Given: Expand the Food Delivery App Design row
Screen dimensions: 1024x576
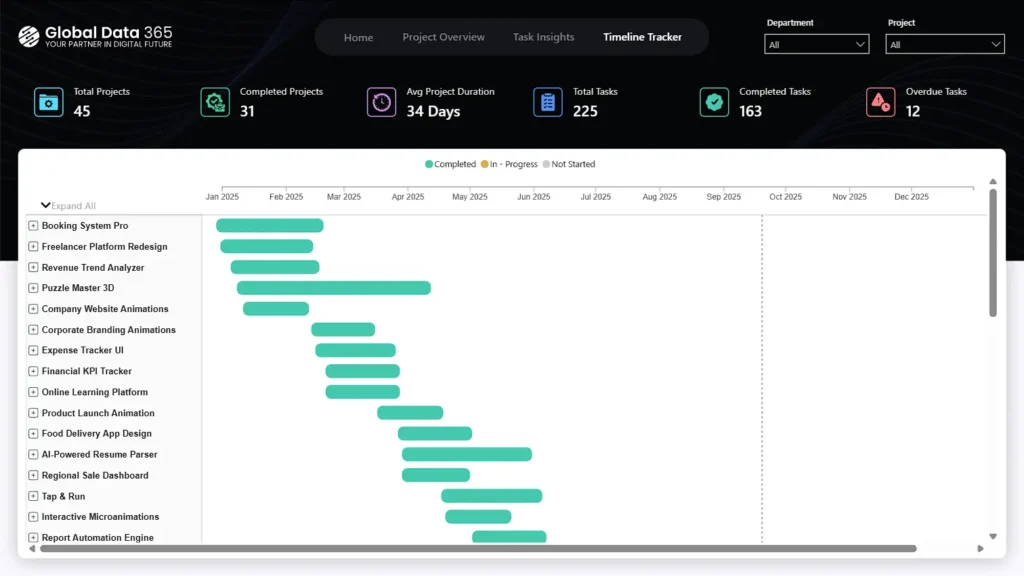Looking at the screenshot, I should 33,434.
